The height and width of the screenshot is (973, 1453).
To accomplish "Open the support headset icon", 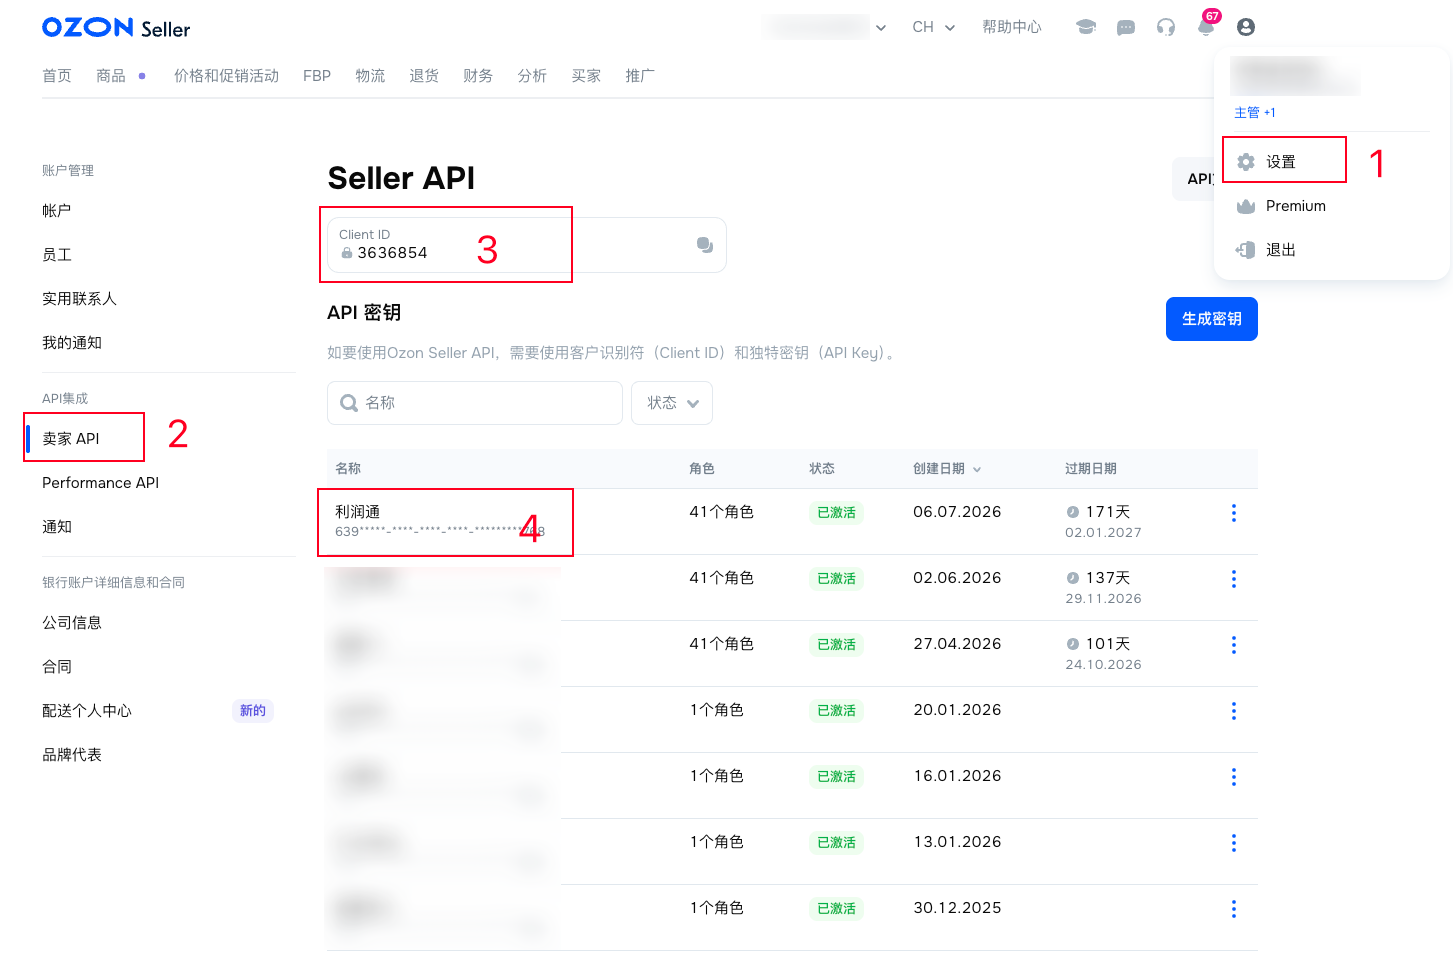I will coord(1166,27).
